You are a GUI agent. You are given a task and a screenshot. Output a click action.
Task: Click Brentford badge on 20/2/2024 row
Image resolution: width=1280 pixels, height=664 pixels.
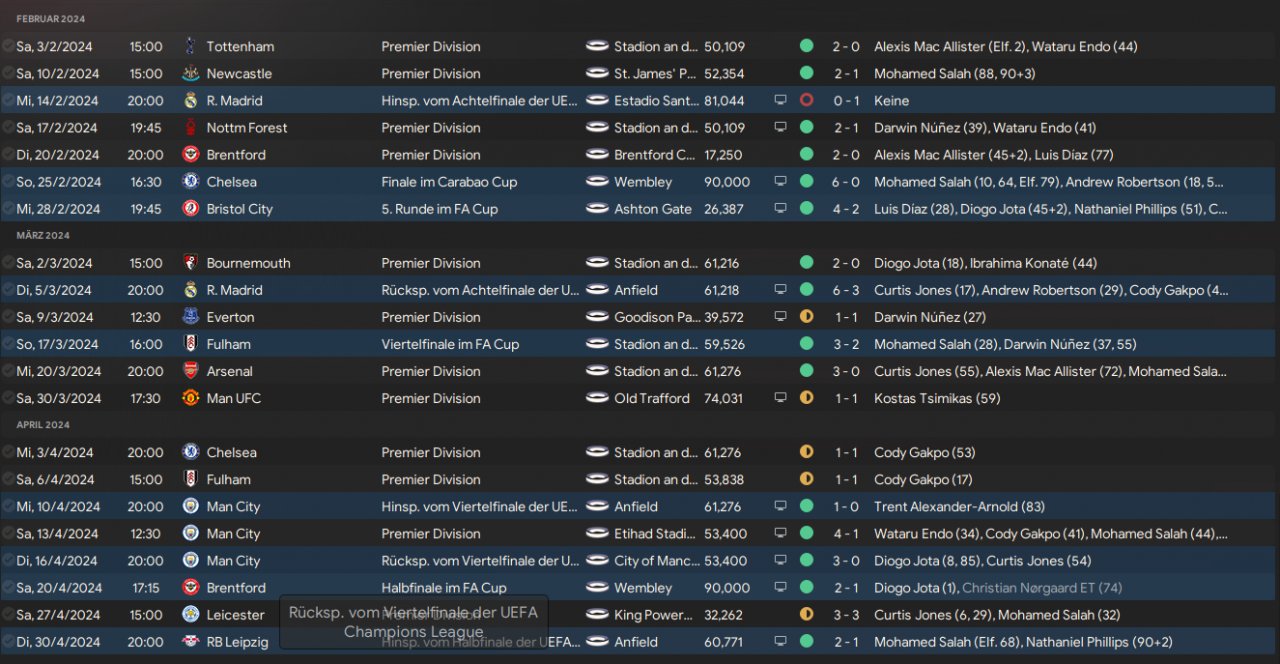191,154
